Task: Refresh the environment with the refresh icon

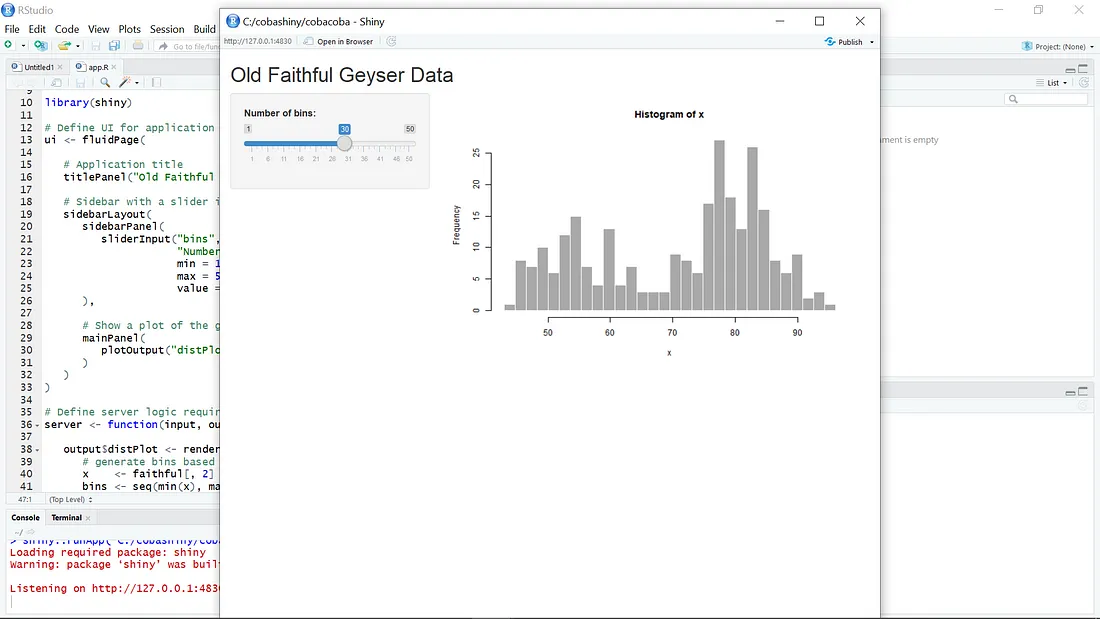Action: [1084, 83]
